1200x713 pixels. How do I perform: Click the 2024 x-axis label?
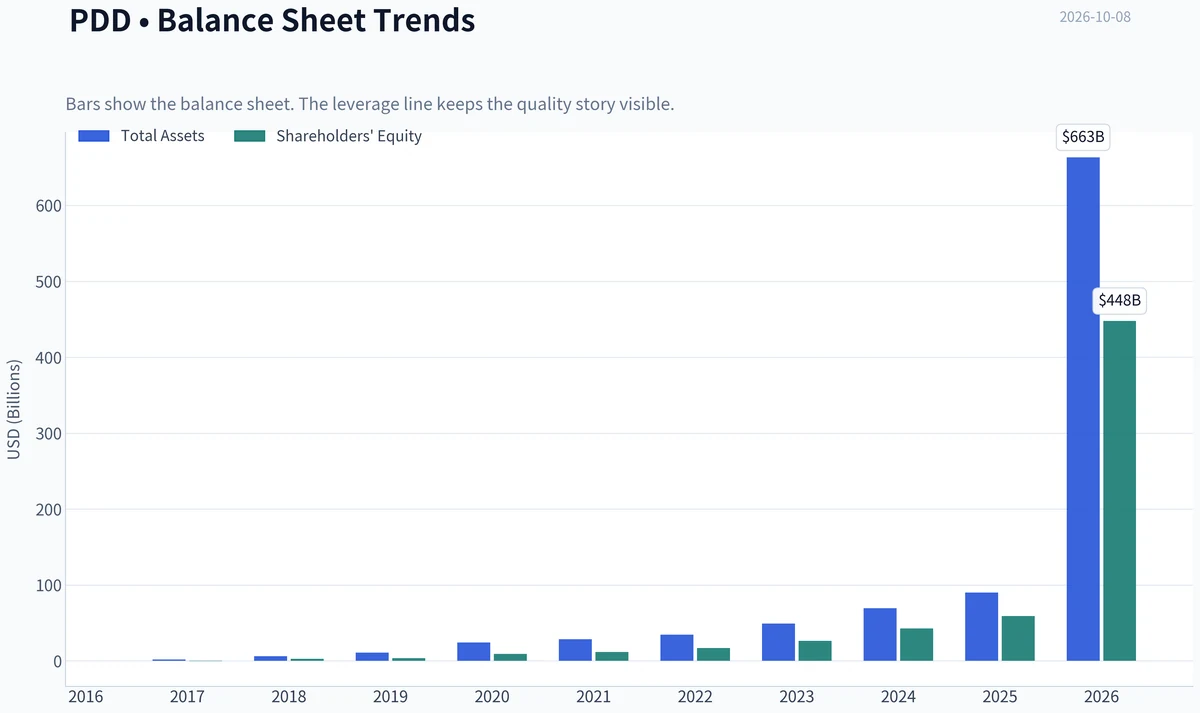(898, 696)
